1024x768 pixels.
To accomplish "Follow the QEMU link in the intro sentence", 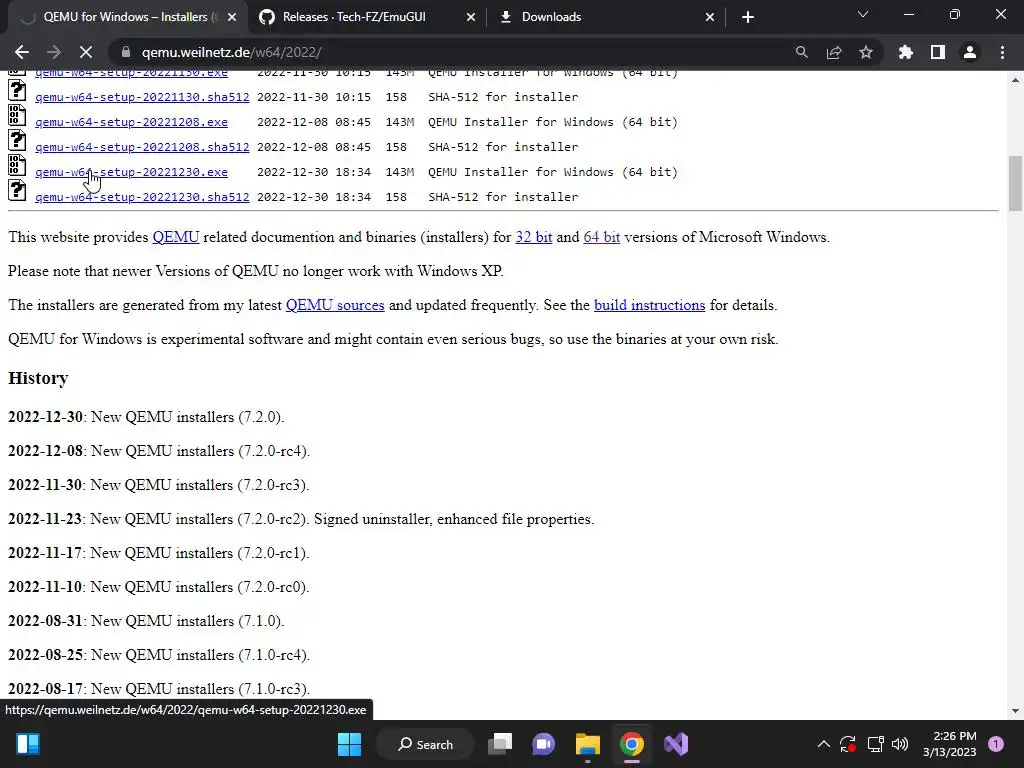I will [176, 237].
